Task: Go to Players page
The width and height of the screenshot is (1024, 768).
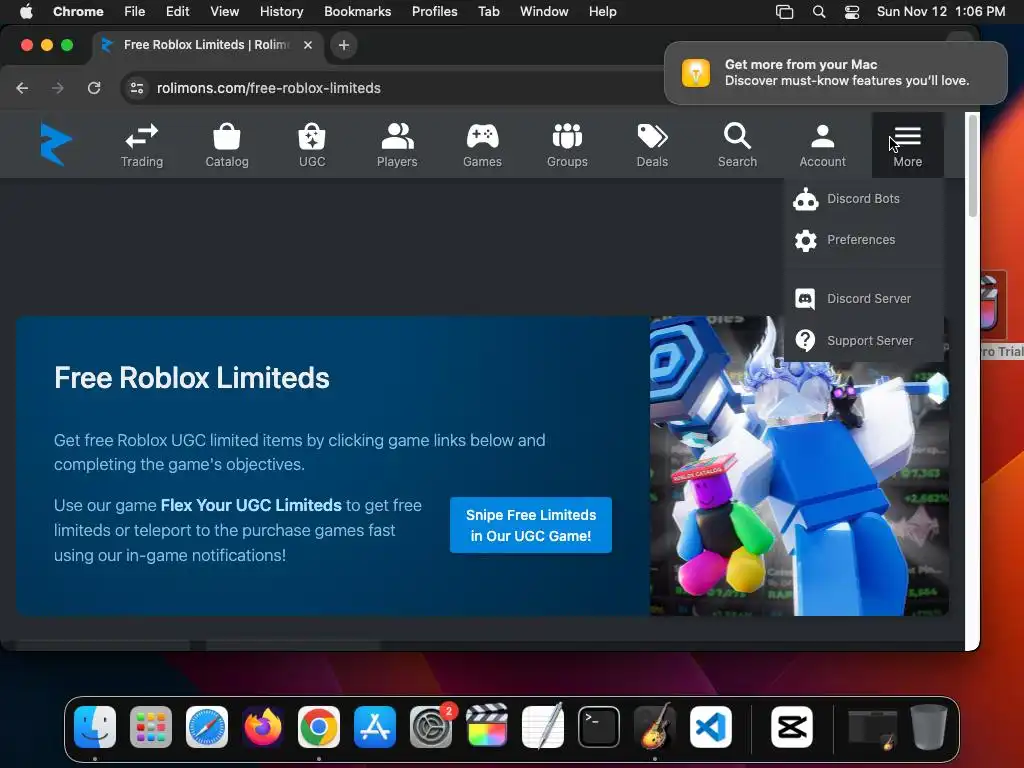Action: pyautogui.click(x=397, y=145)
